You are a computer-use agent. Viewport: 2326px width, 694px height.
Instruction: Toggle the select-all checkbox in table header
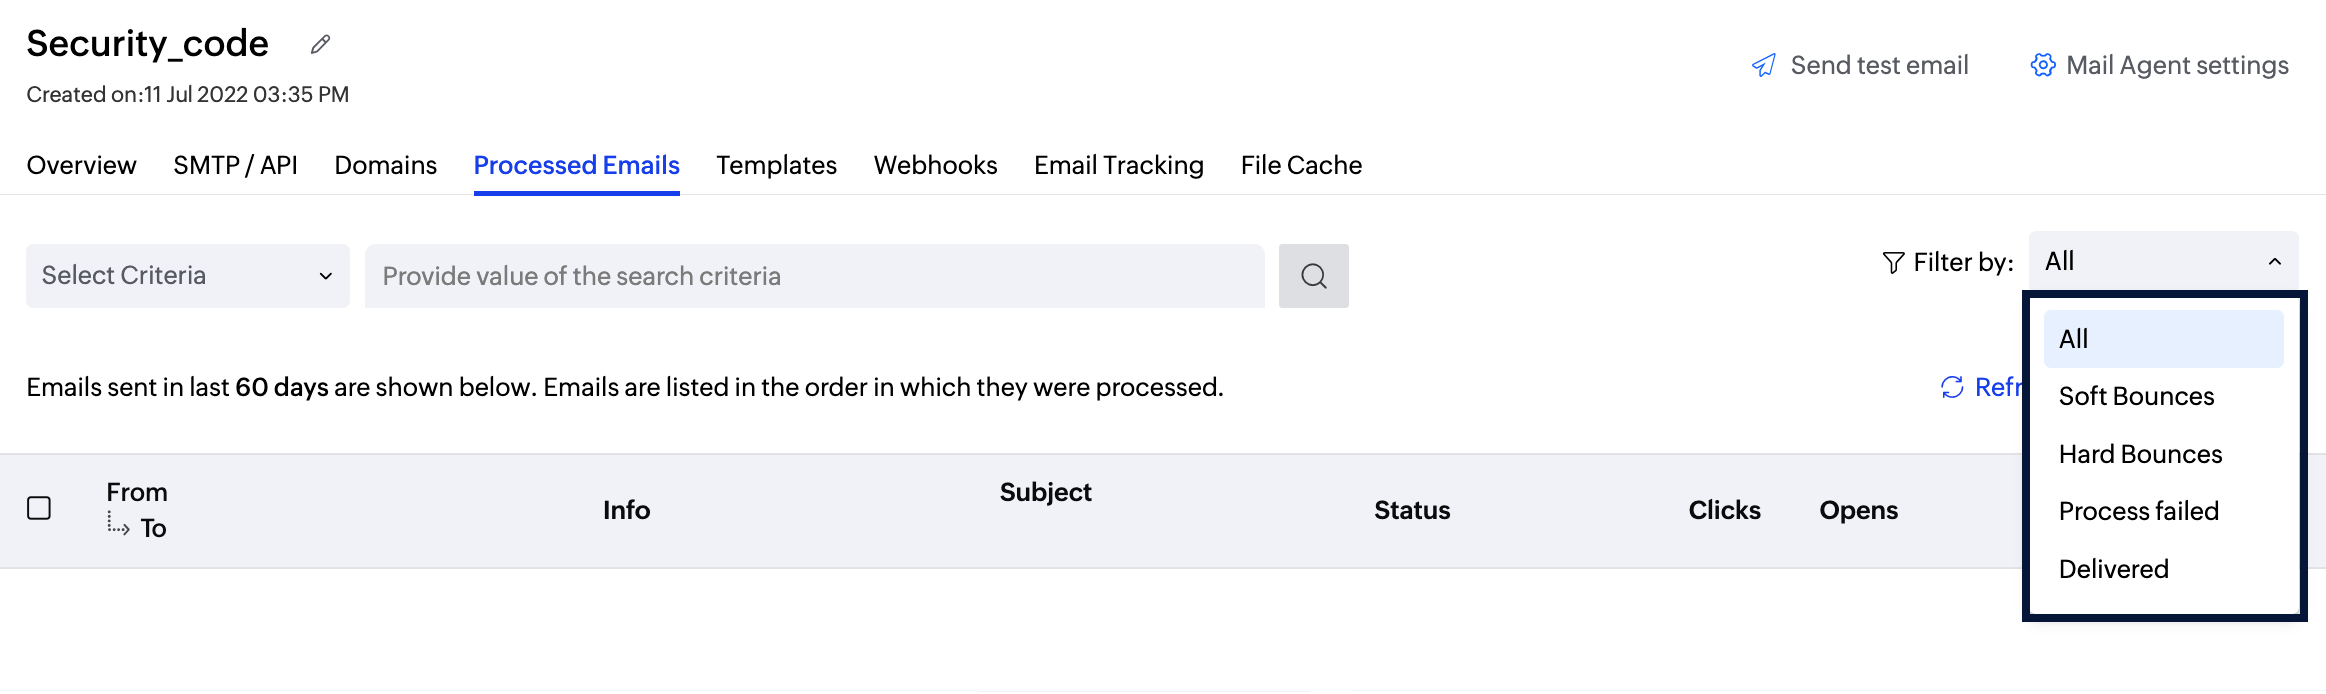point(39,509)
